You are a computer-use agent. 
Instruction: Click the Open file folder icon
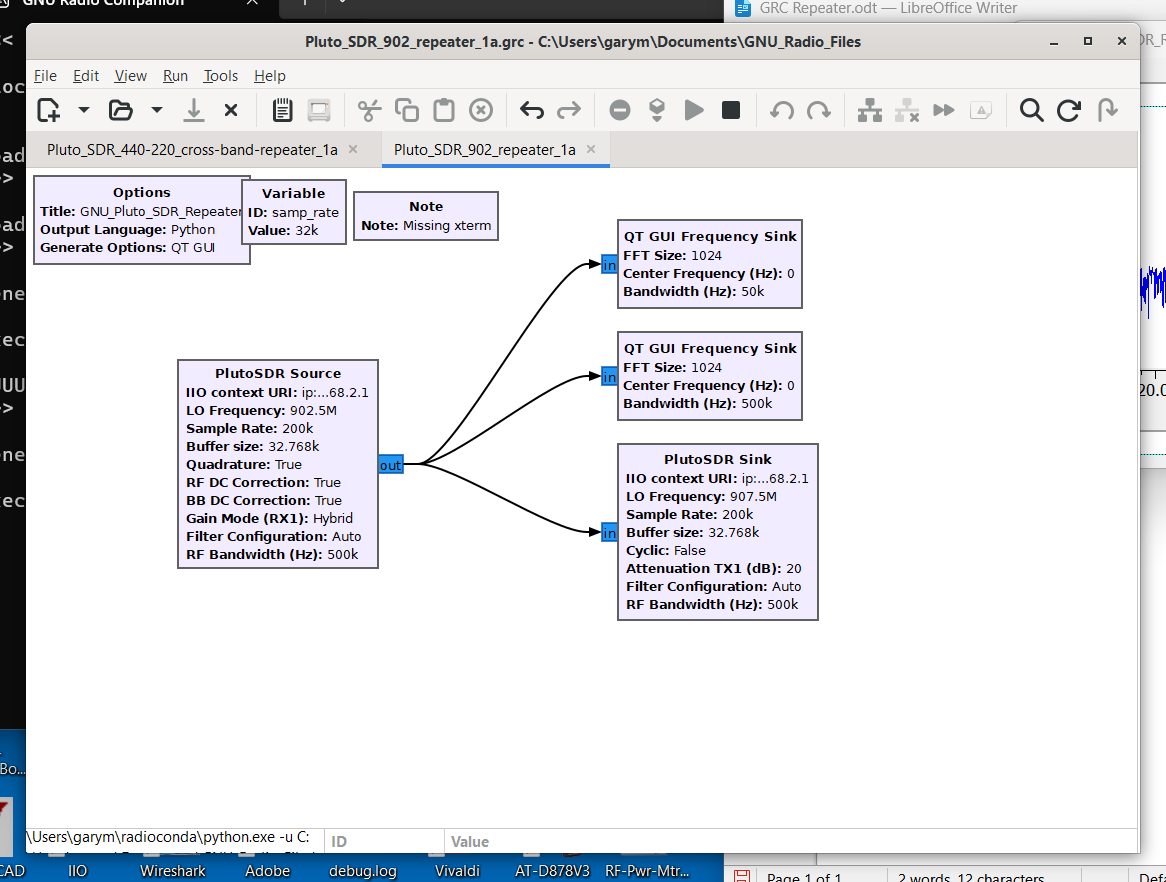point(121,110)
